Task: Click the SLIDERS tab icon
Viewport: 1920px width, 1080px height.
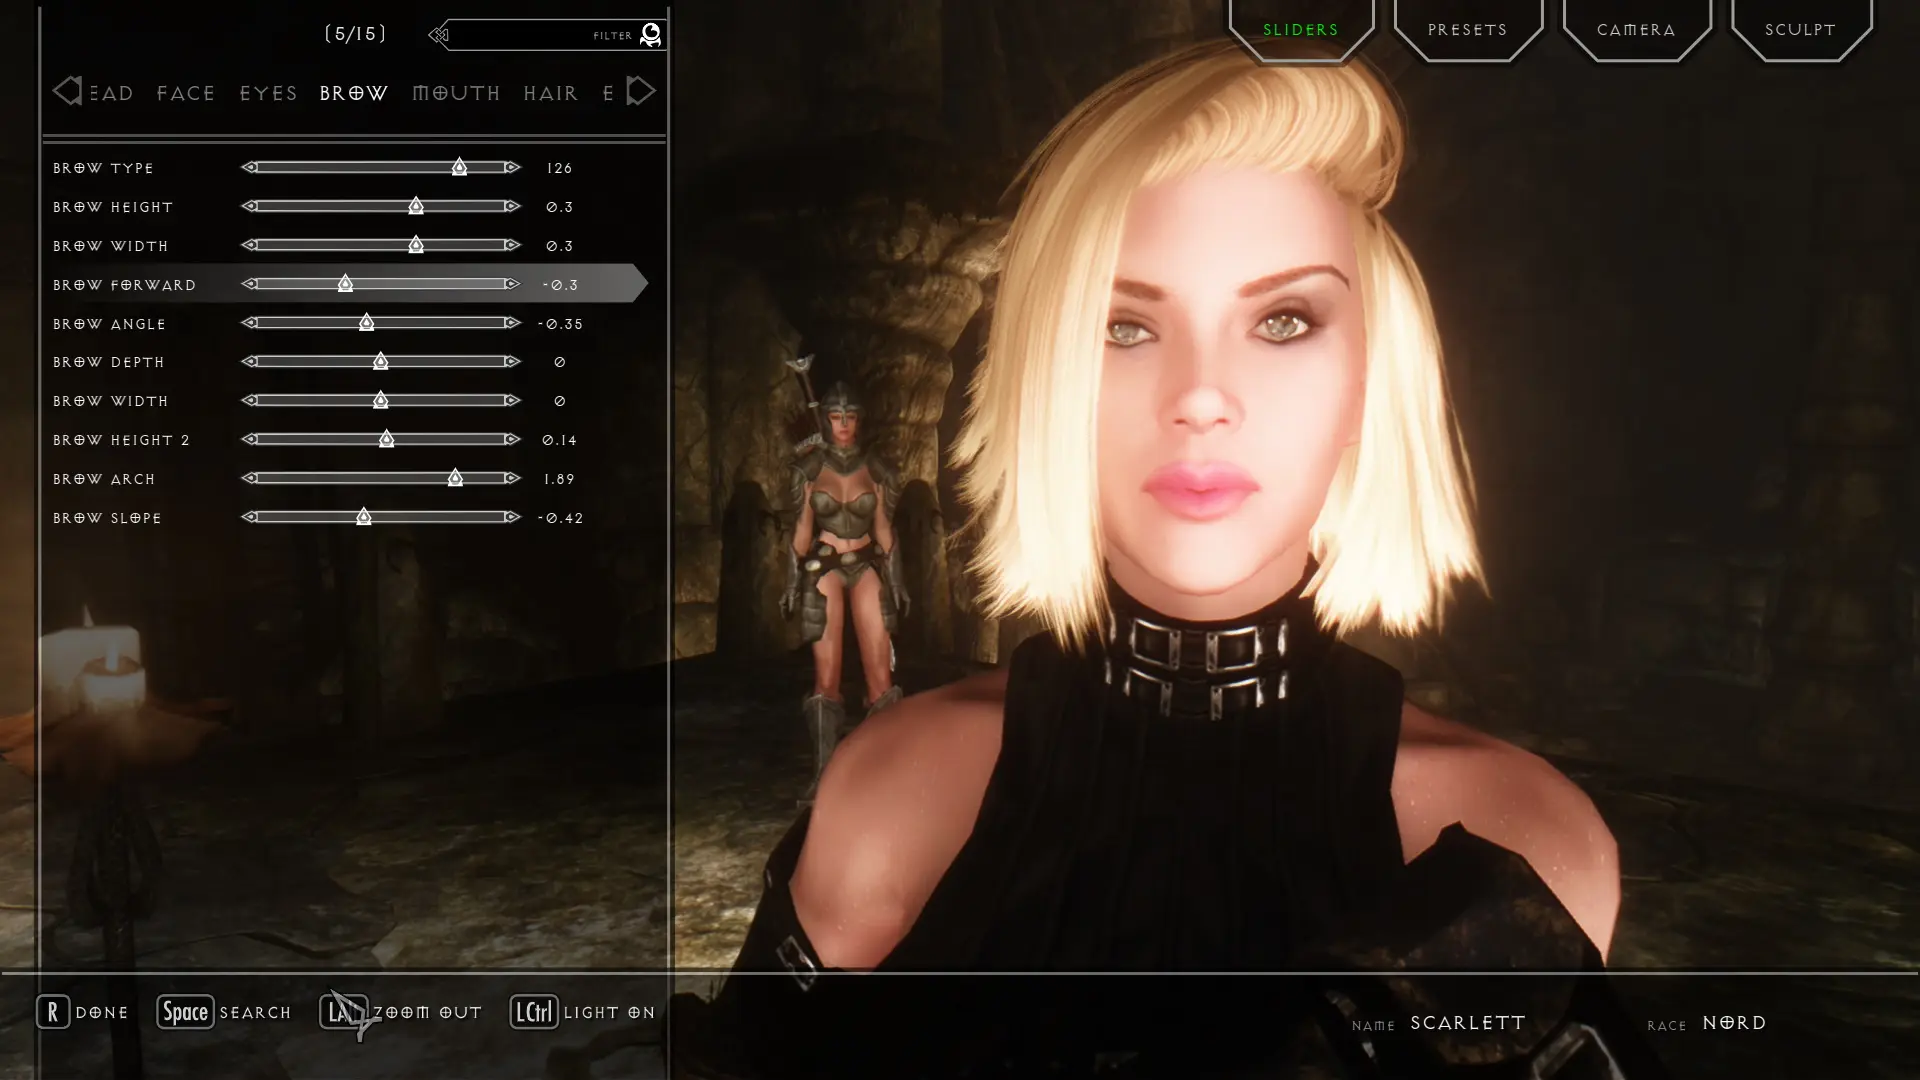Action: (x=1299, y=28)
